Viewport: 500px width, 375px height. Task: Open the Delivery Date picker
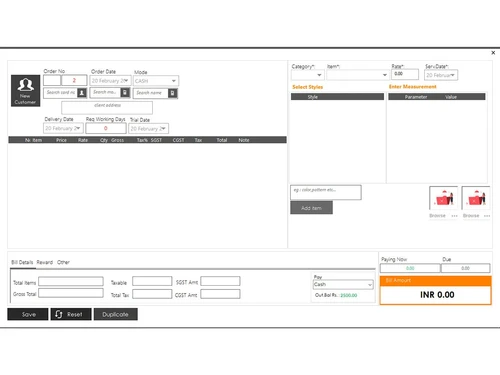(63, 128)
